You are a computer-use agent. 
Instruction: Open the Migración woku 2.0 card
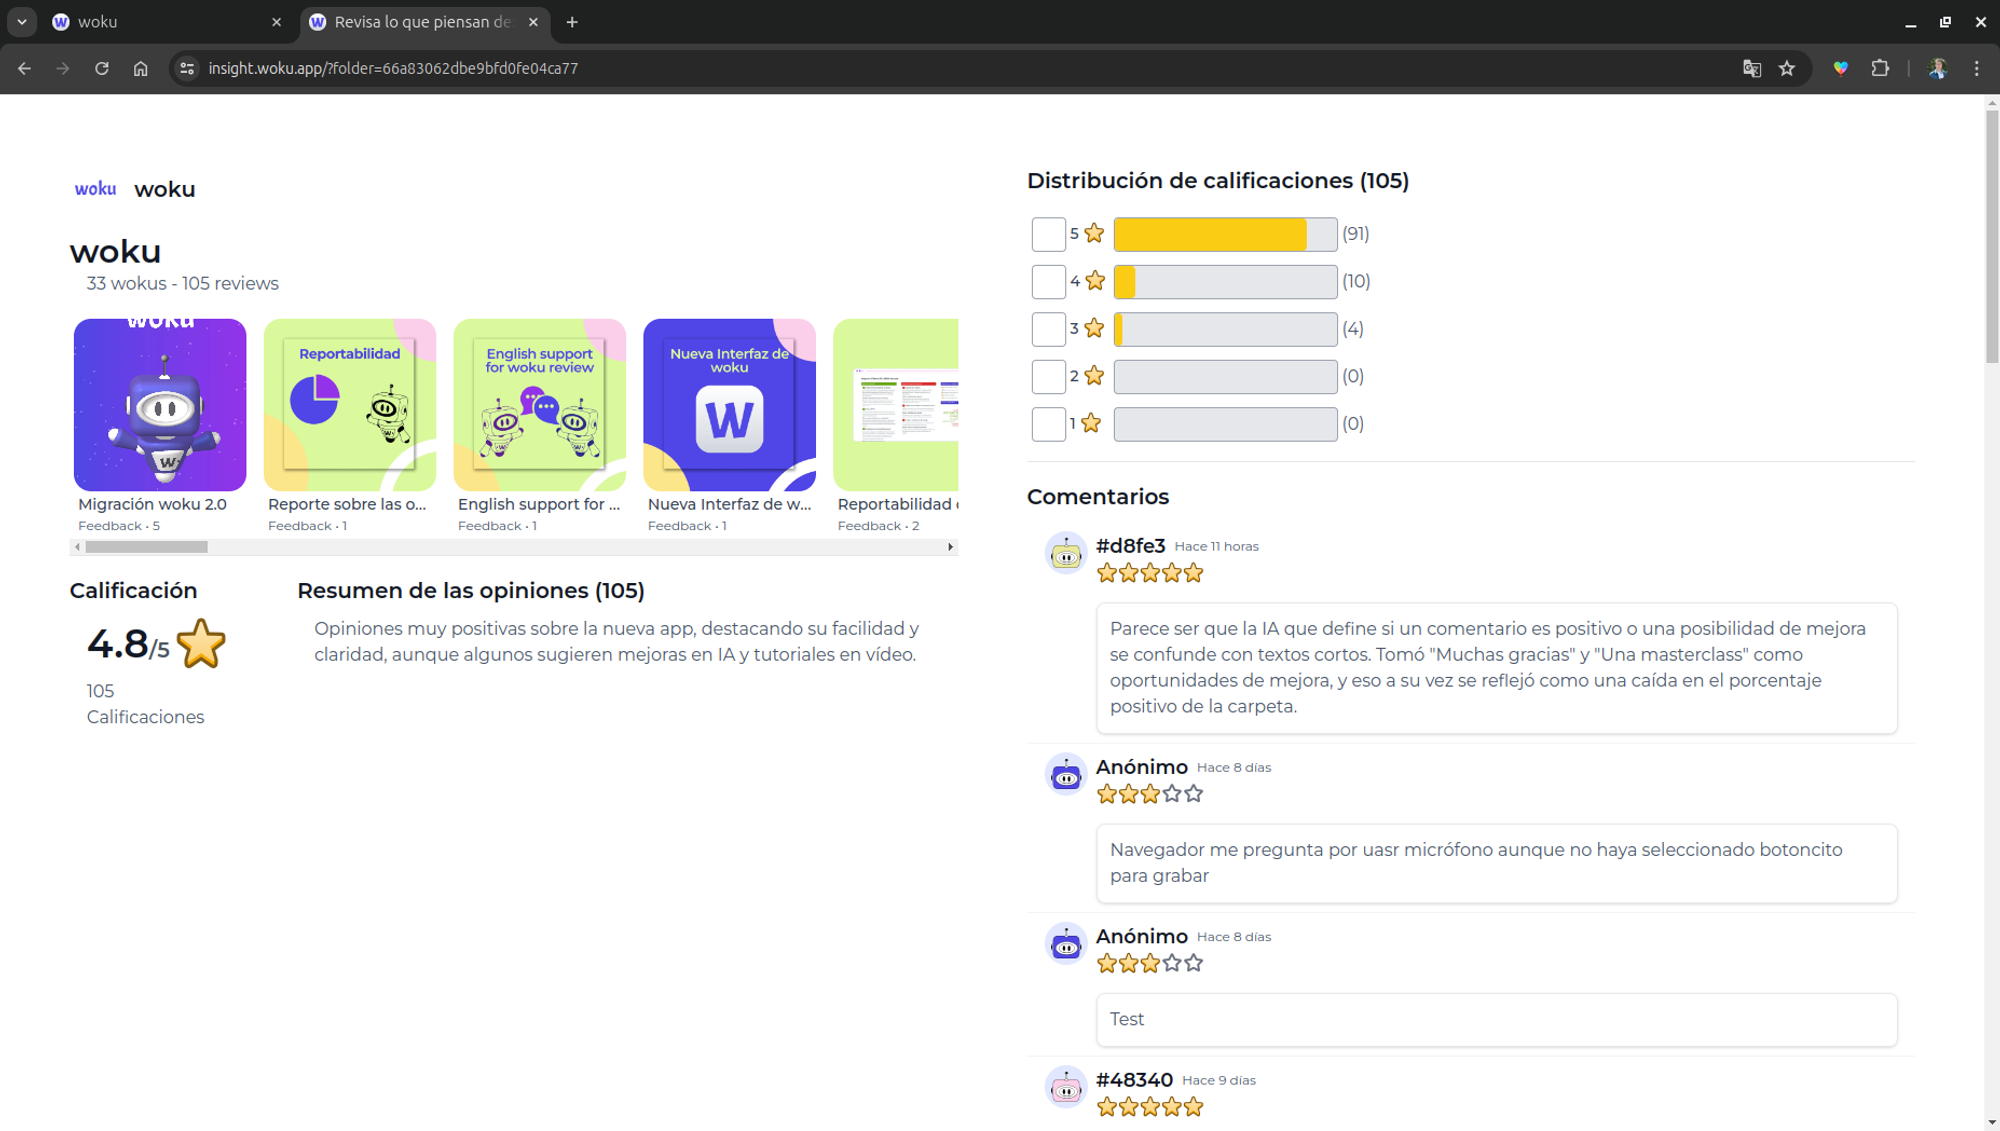click(160, 405)
